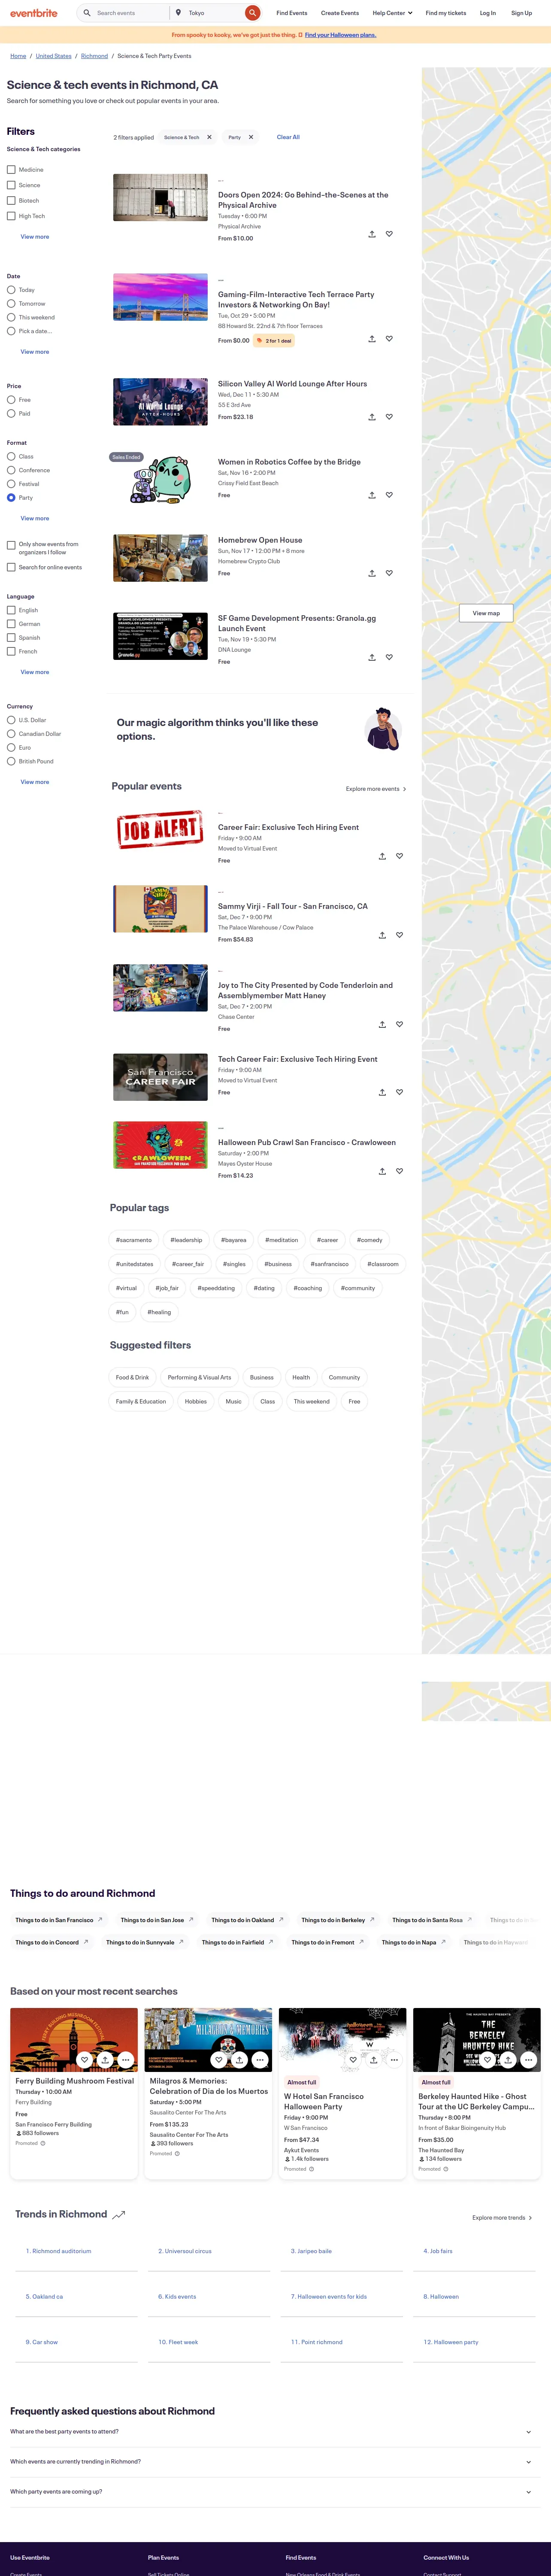Share the Gaming-Film-Interactive Tech Terrace Party
This screenshot has width=551, height=2576.
372,339
